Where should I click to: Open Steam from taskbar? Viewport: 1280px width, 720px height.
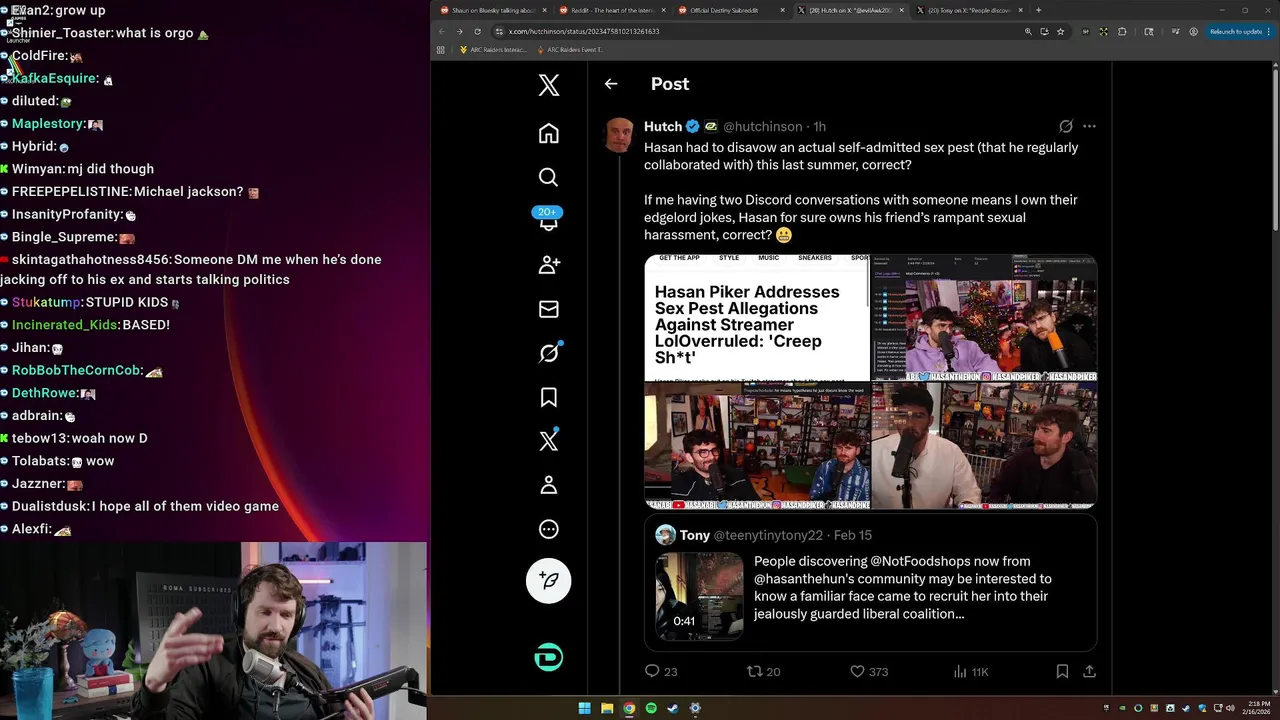673,708
